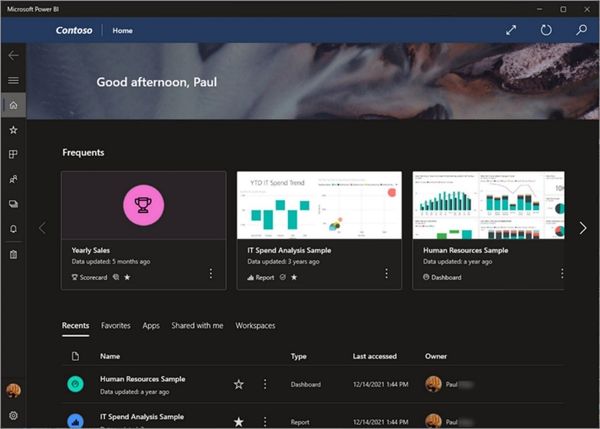Open the clipboard icon in sidebar
This screenshot has width=600, height=429.
point(13,254)
